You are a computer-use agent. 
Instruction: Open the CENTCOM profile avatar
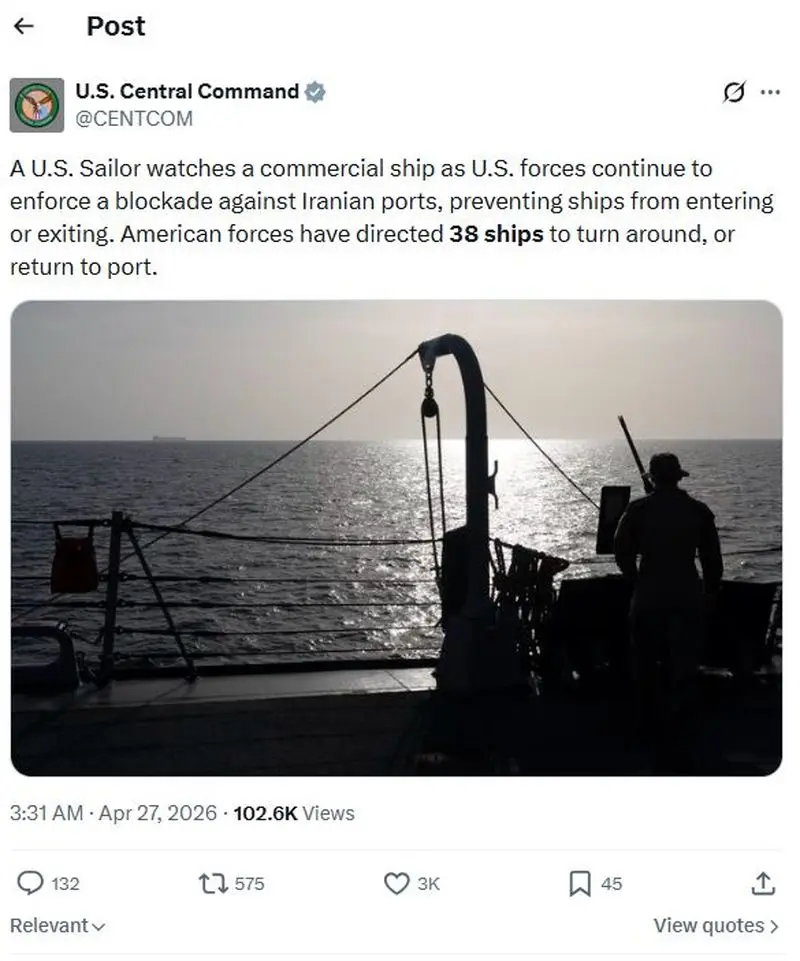pyautogui.click(x=37, y=105)
